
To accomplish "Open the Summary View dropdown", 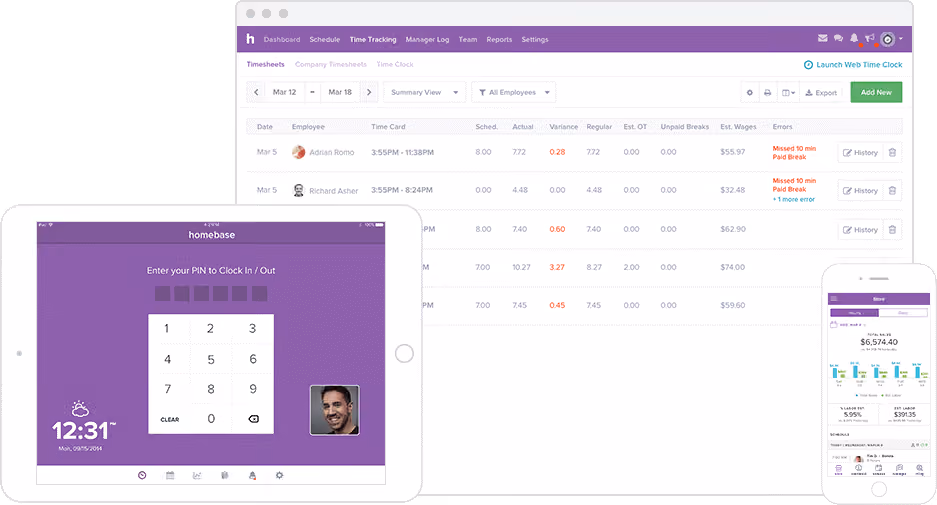I will 424,92.
